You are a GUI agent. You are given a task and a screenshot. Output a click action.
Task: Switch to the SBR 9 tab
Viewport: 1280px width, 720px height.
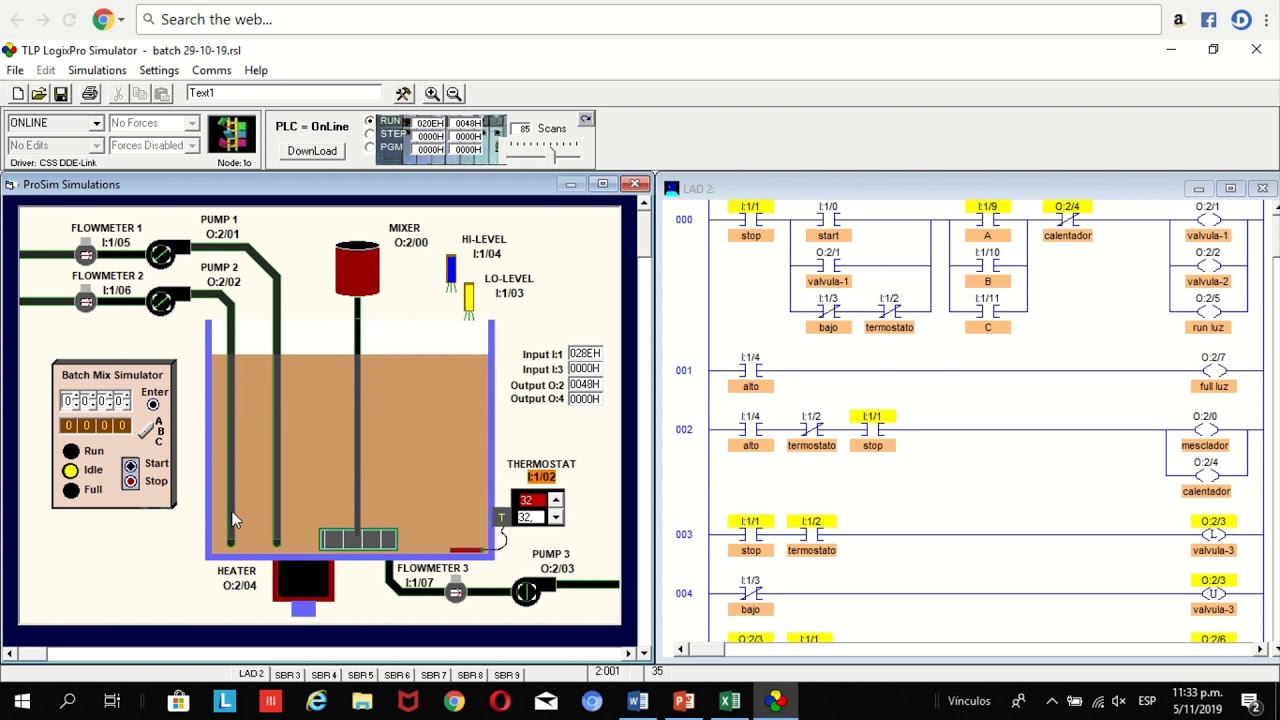click(507, 675)
